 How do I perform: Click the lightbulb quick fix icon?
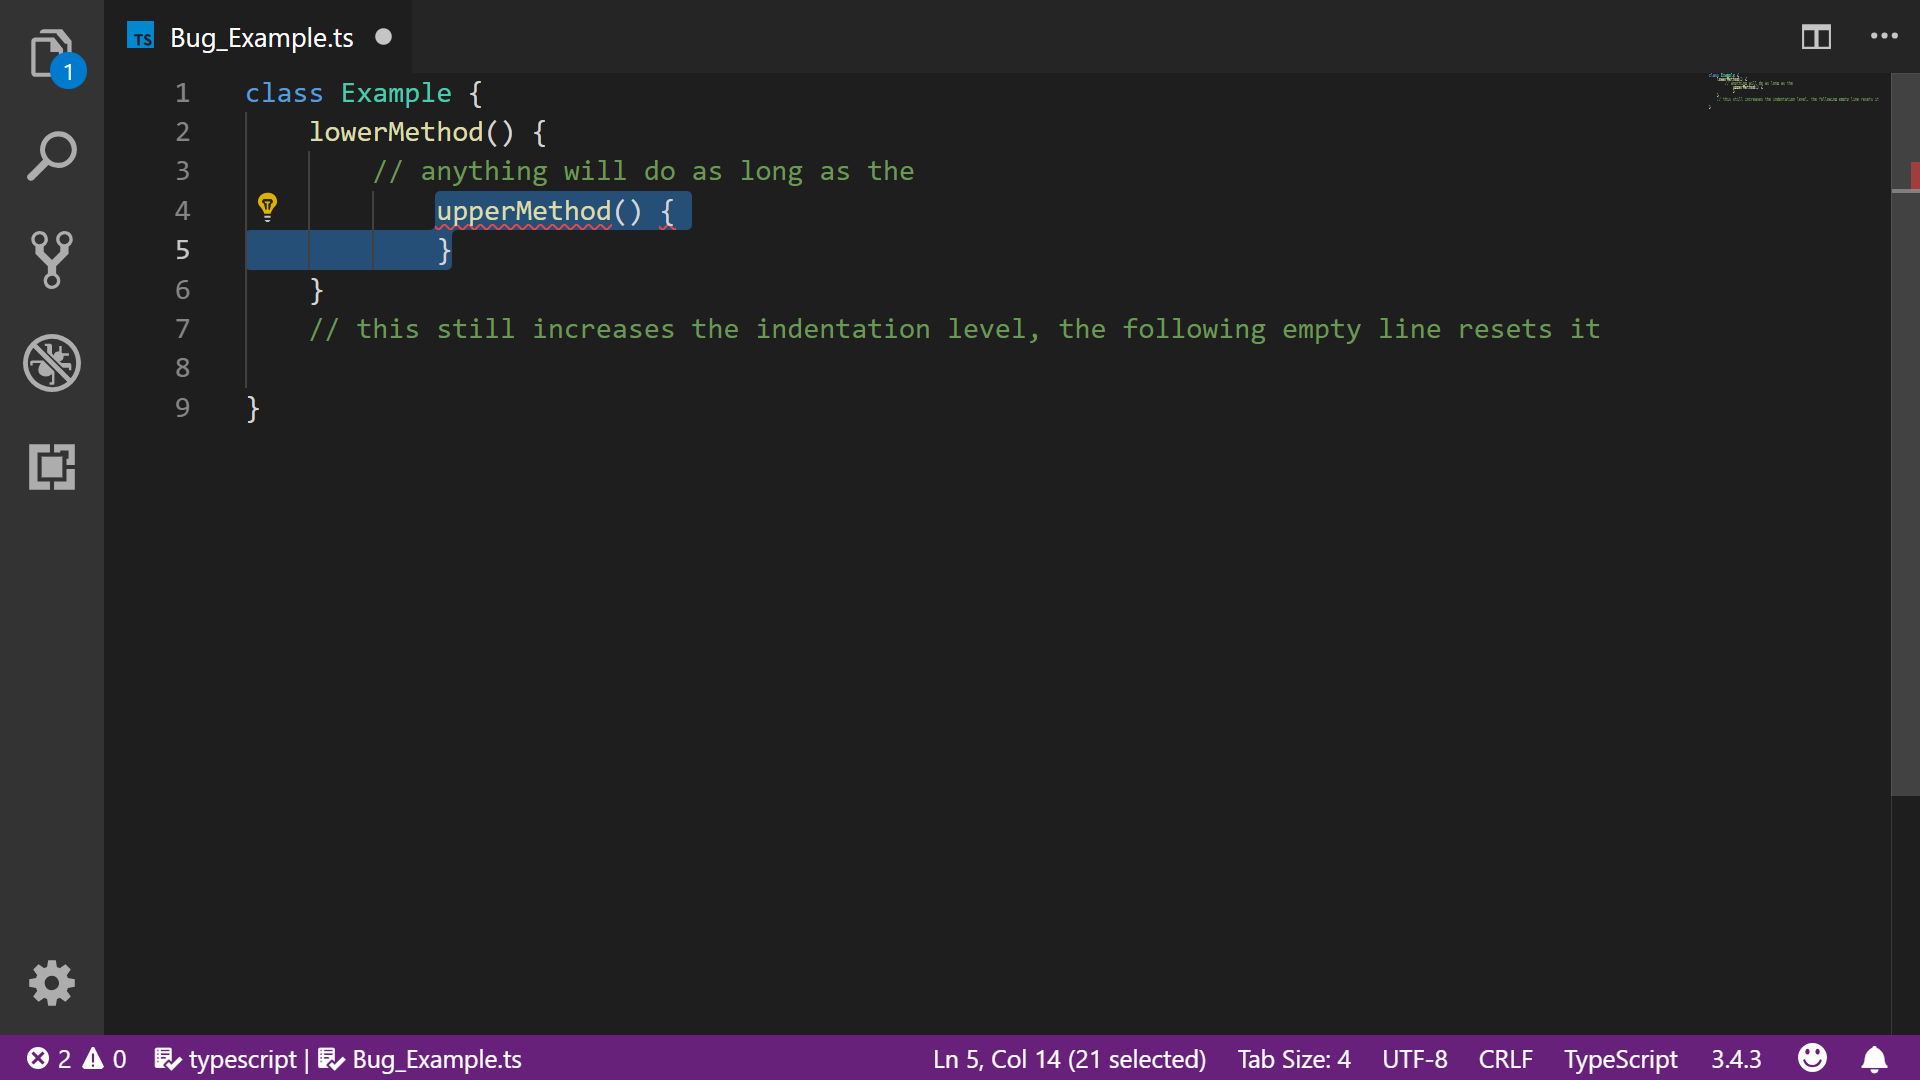(267, 207)
